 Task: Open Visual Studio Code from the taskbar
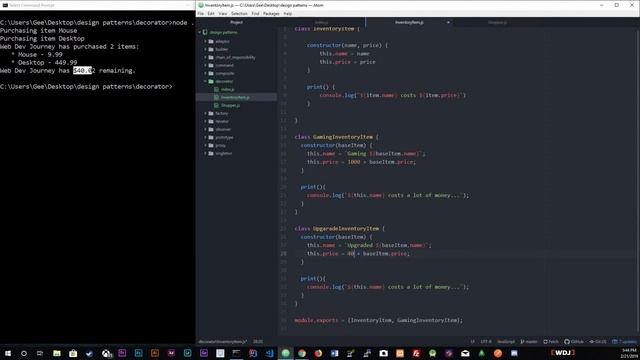[x=269, y=353]
